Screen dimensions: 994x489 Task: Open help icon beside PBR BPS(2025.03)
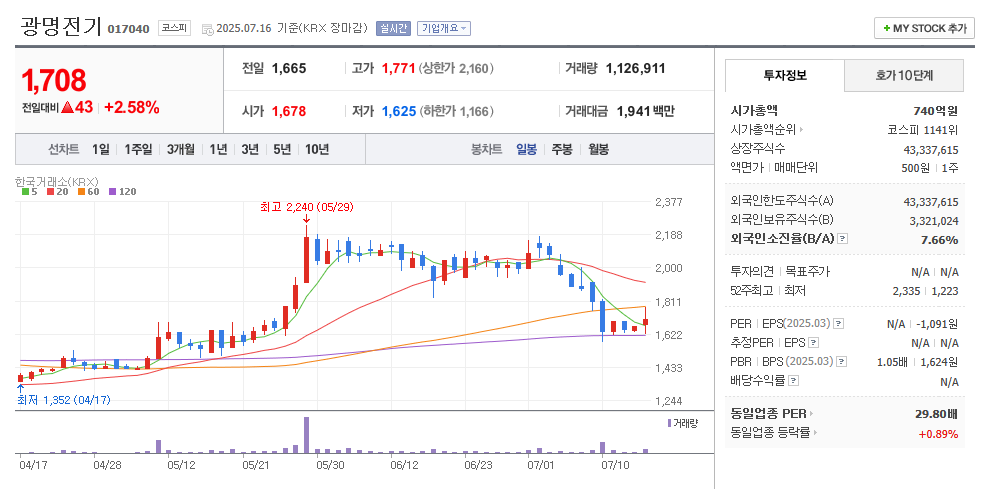tap(841, 362)
